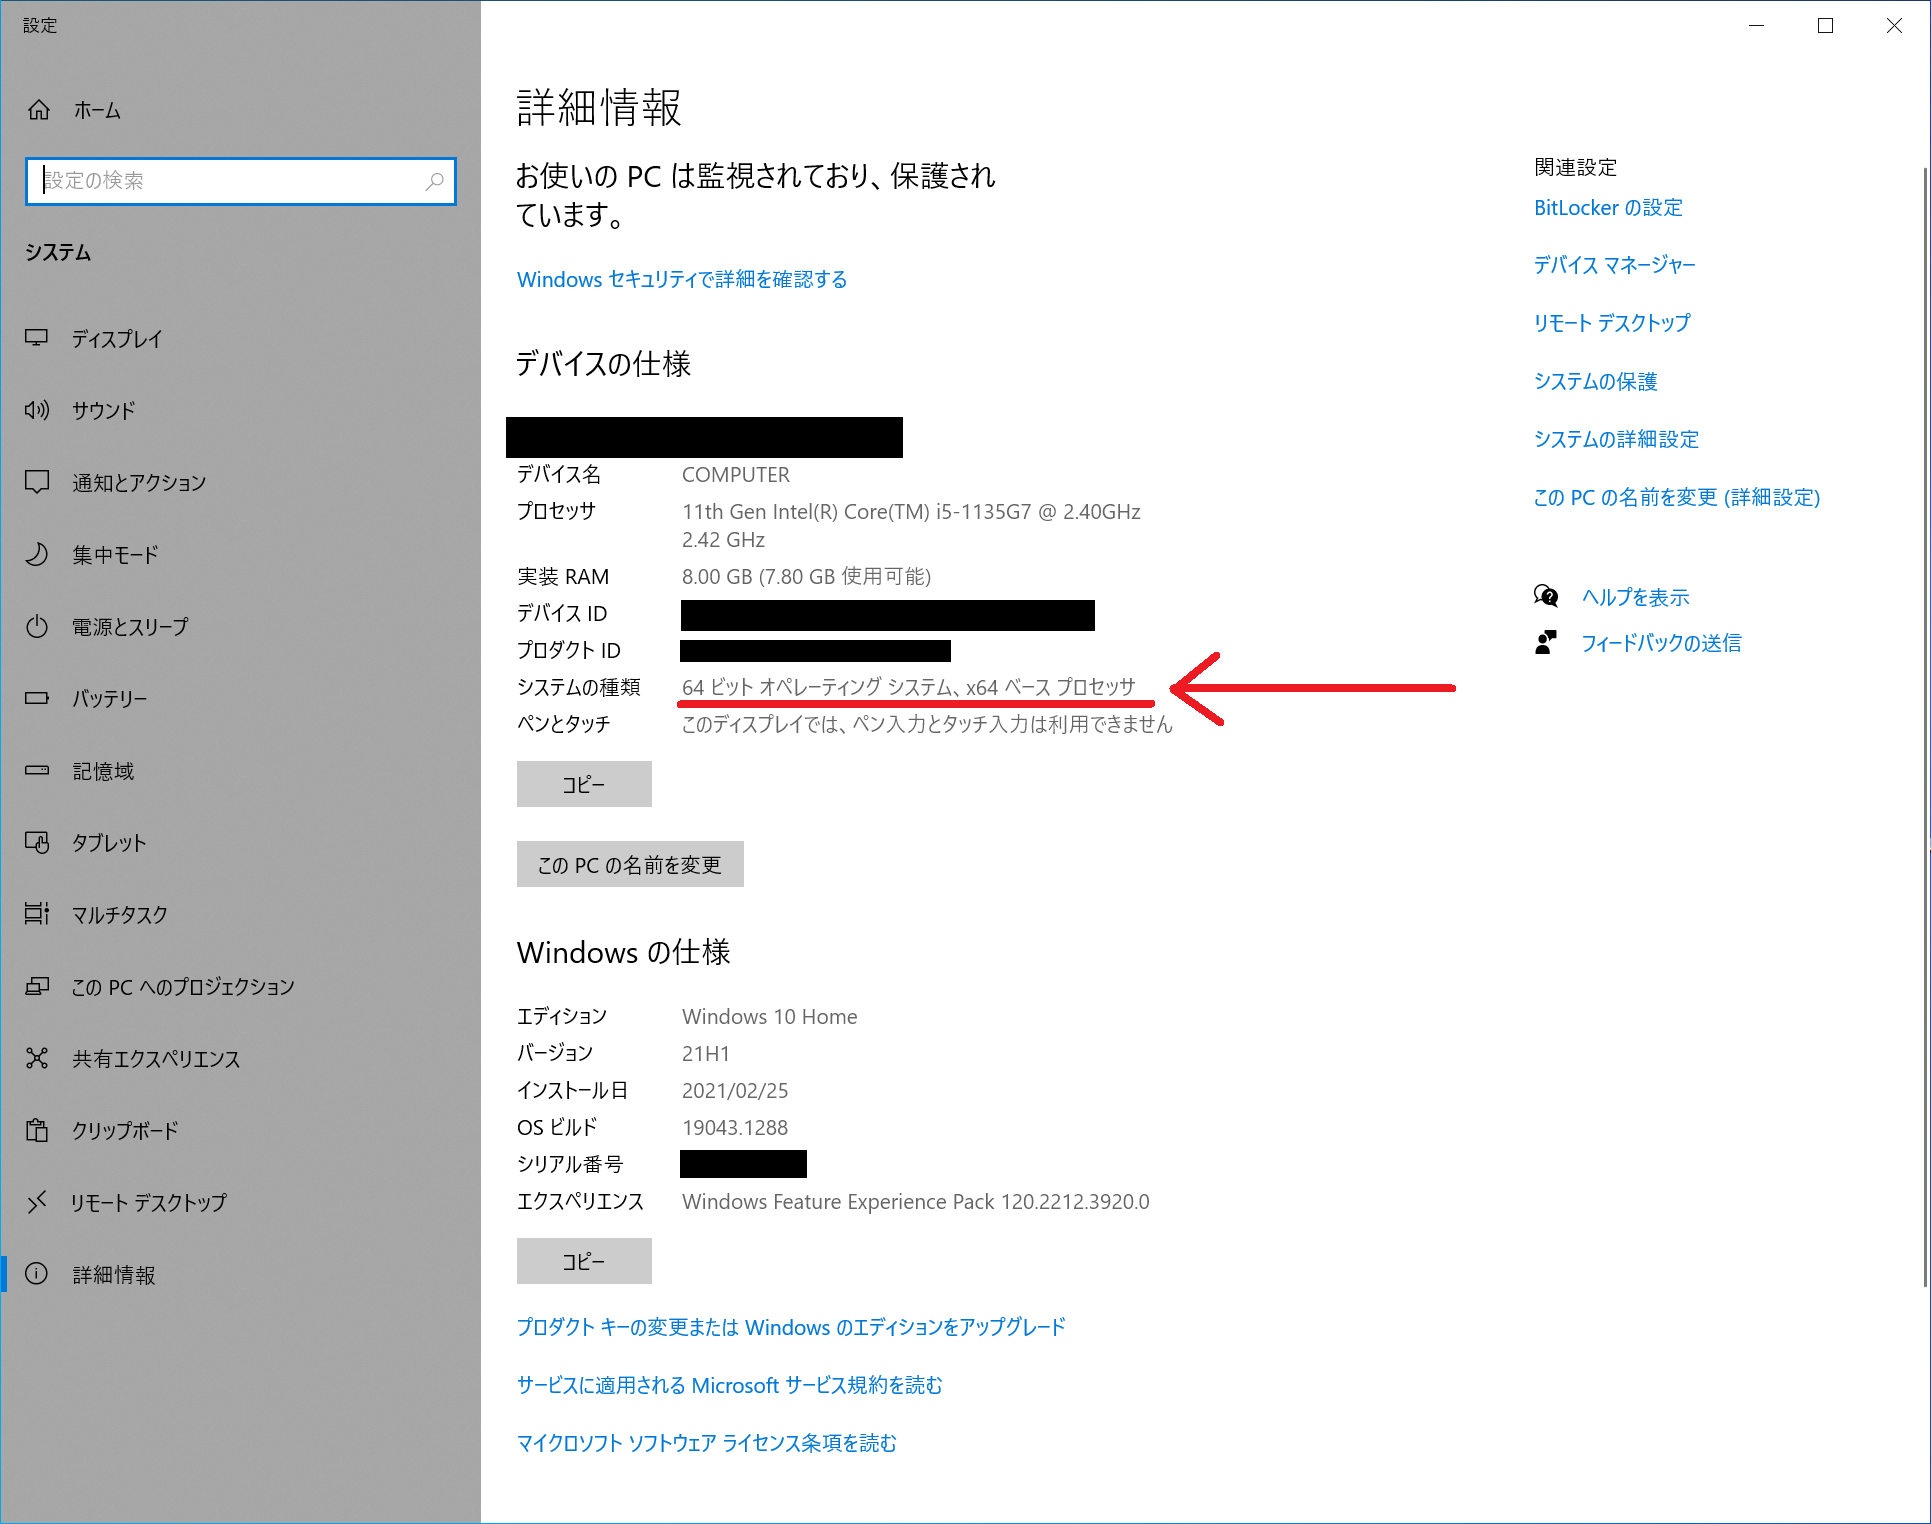The image size is (1931, 1524).
Task: Click Windows Security details link
Action: (682, 280)
